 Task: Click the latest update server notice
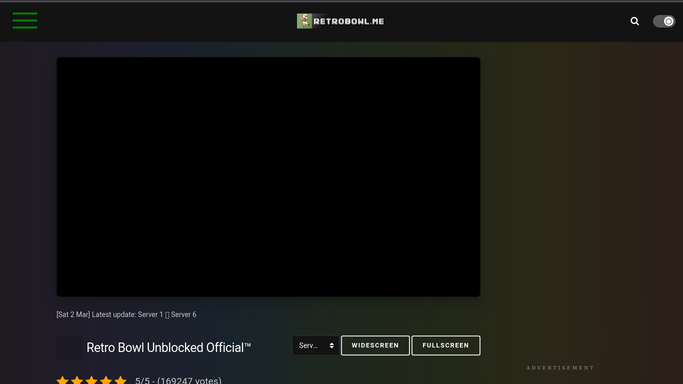[x=126, y=314]
